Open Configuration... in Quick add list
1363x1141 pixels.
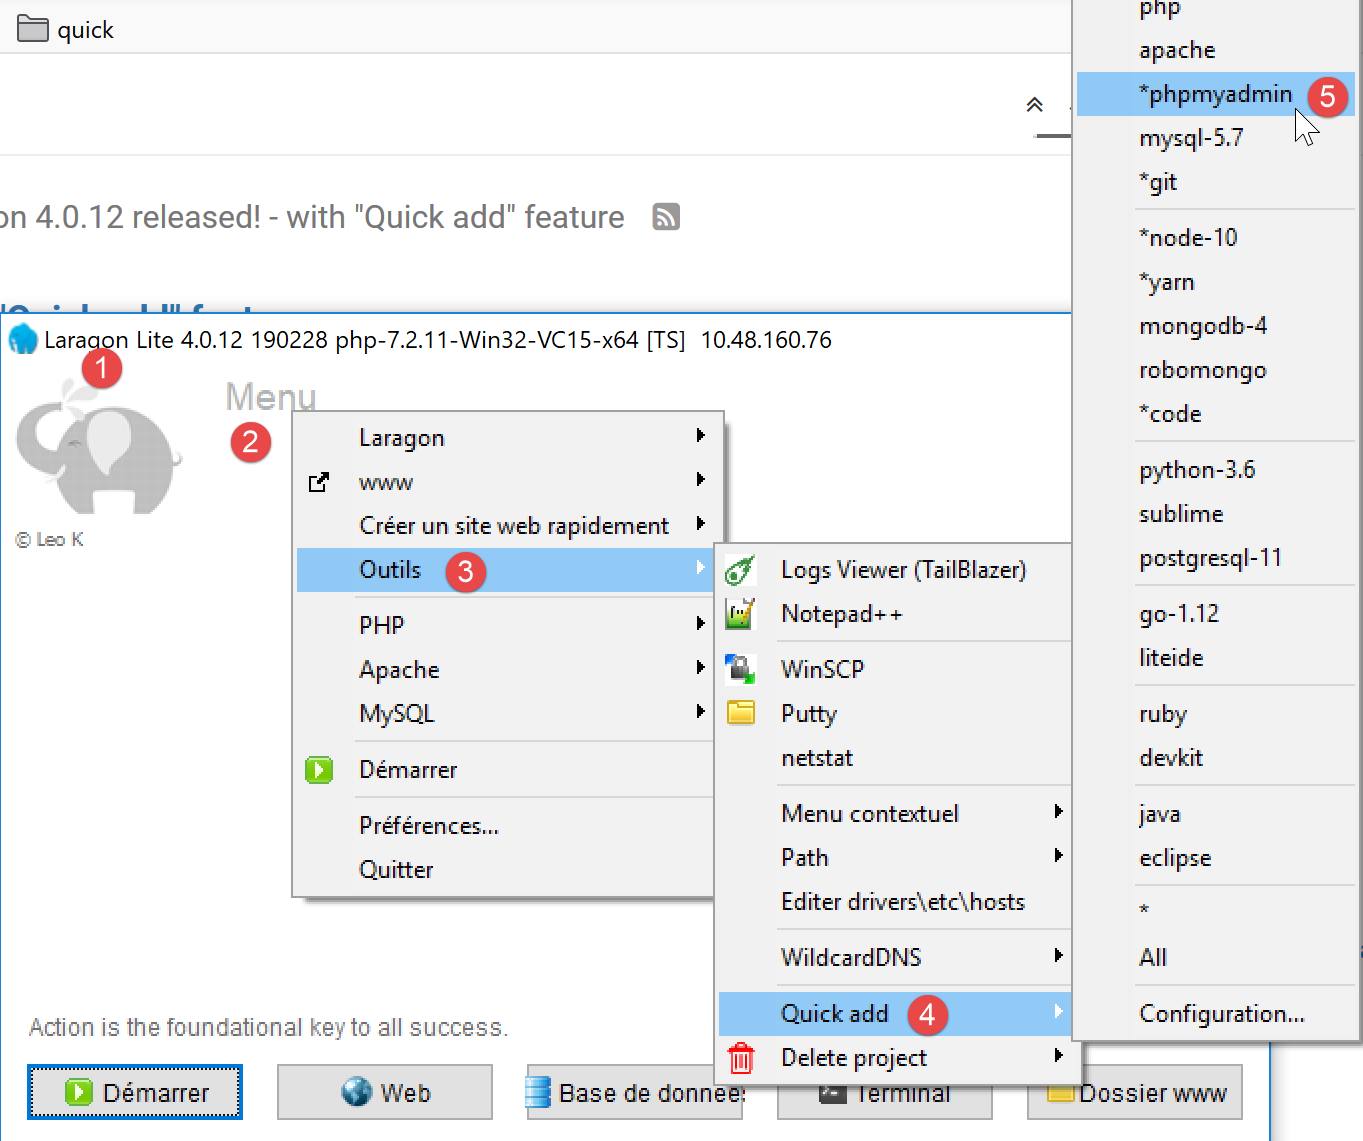1221,1014
